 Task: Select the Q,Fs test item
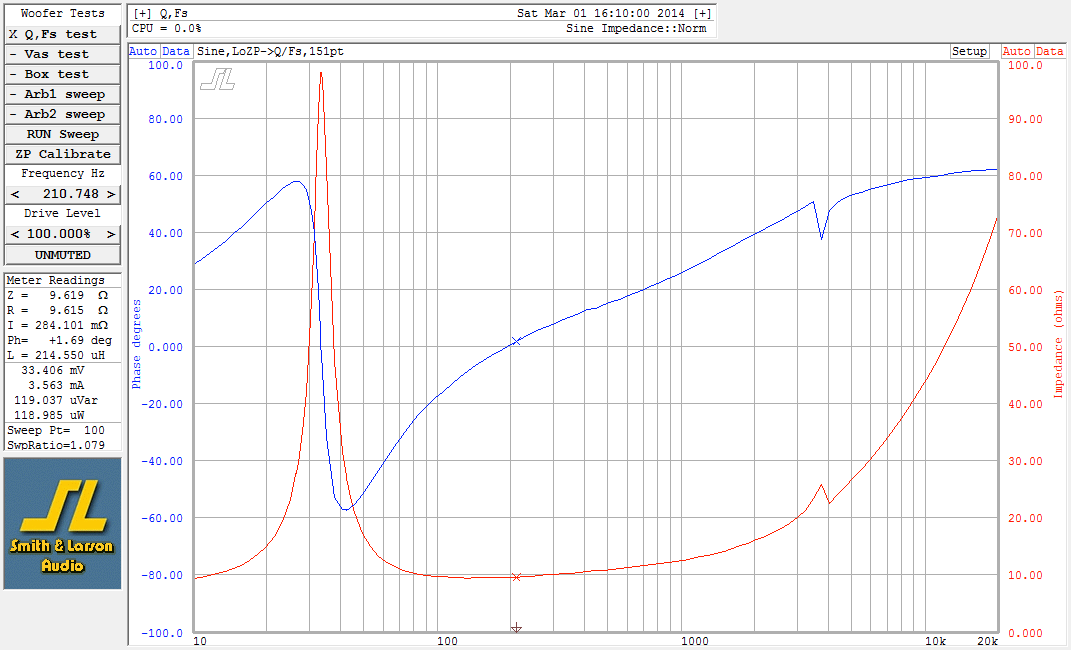[x=62, y=34]
